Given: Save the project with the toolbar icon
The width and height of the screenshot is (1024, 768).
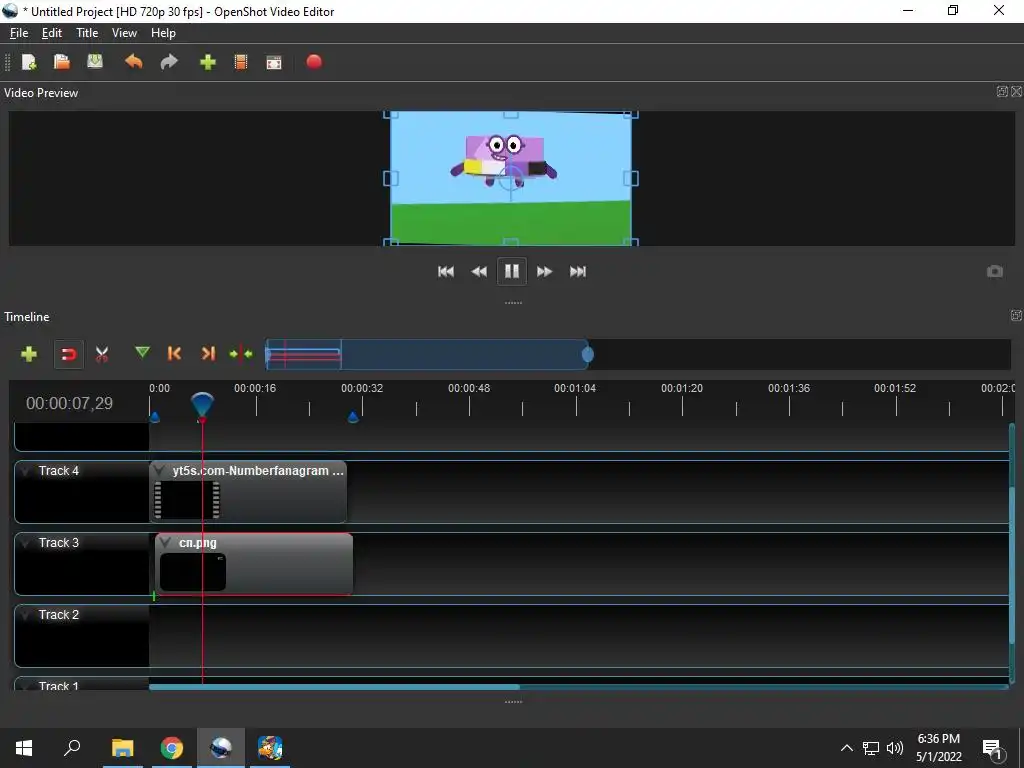Looking at the screenshot, I should point(95,62).
